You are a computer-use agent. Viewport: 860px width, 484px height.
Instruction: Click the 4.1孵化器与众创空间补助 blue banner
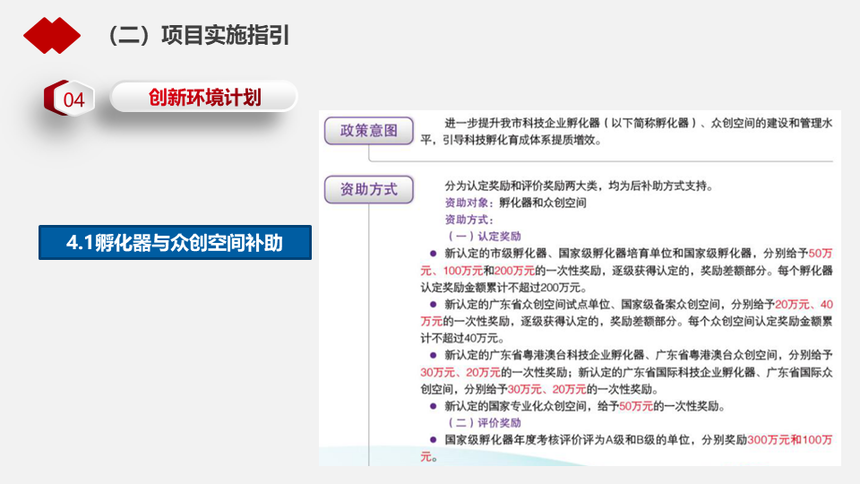175,242
